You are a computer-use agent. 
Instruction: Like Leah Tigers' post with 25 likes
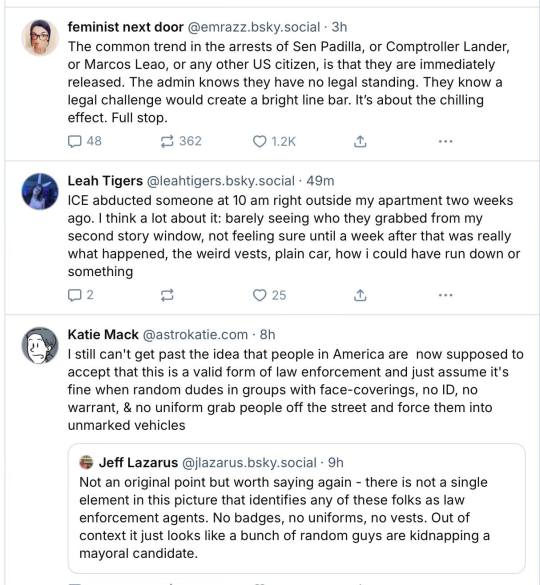coord(269,295)
